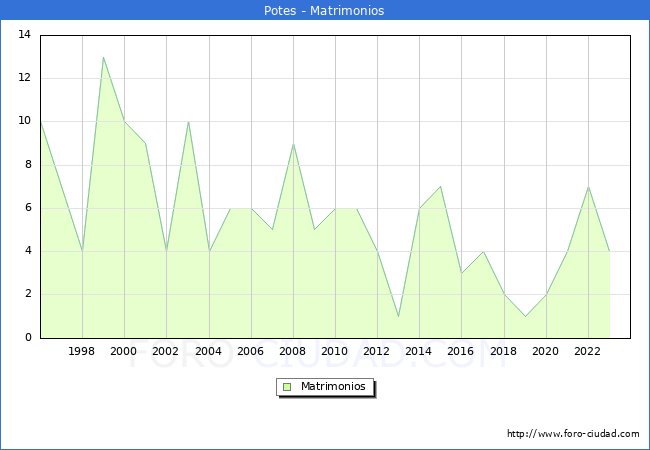
Task: Click the y-axis value 12
Action: click(25, 77)
